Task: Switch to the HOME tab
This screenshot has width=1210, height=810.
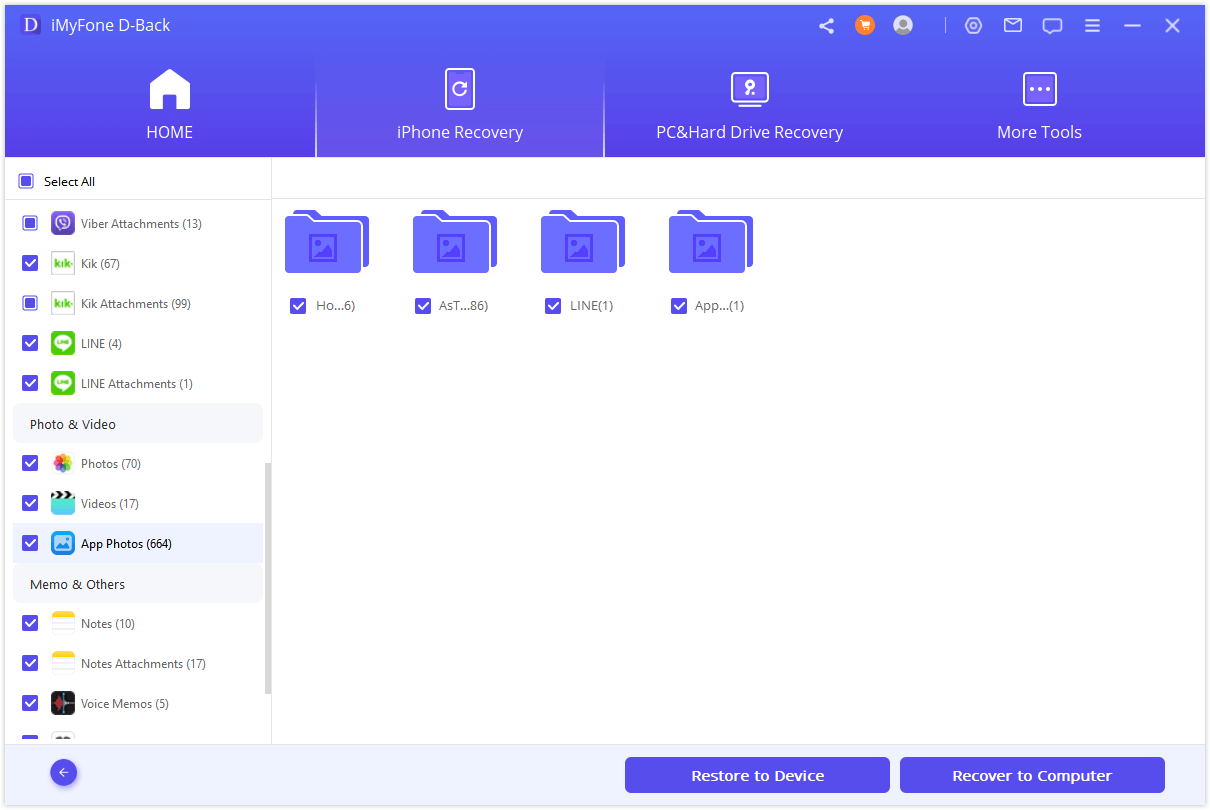Action: point(170,105)
